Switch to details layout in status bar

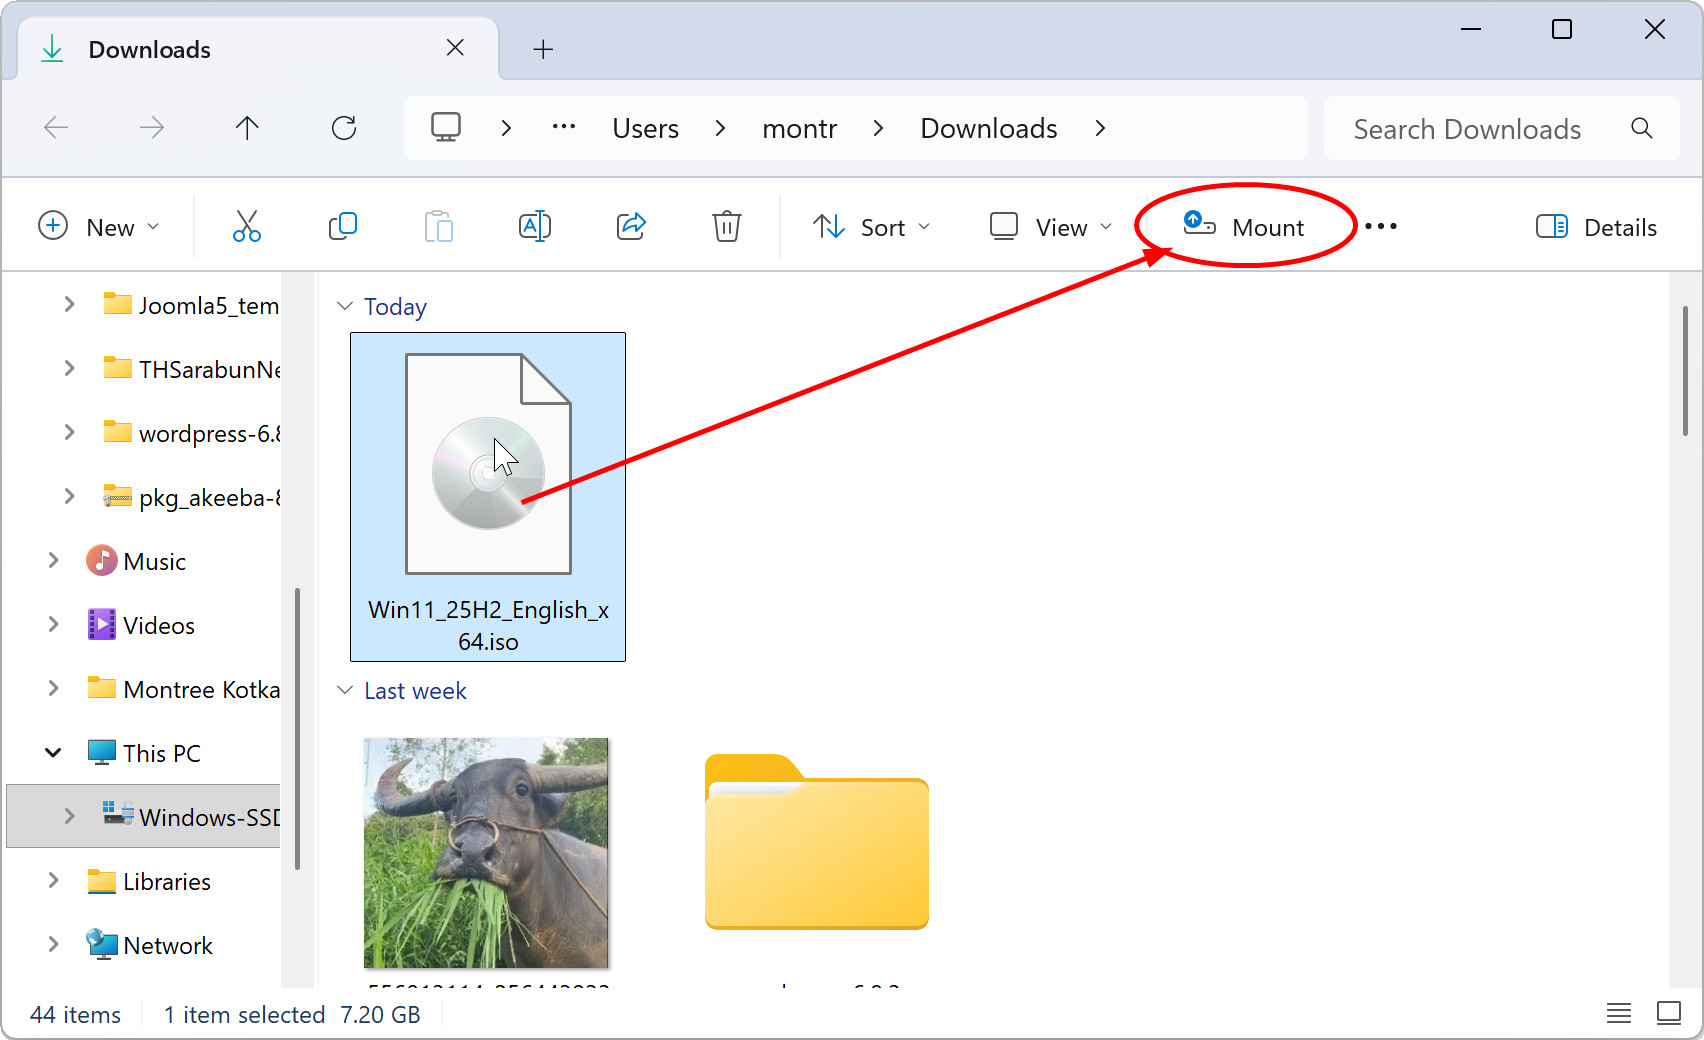(x=1618, y=1013)
